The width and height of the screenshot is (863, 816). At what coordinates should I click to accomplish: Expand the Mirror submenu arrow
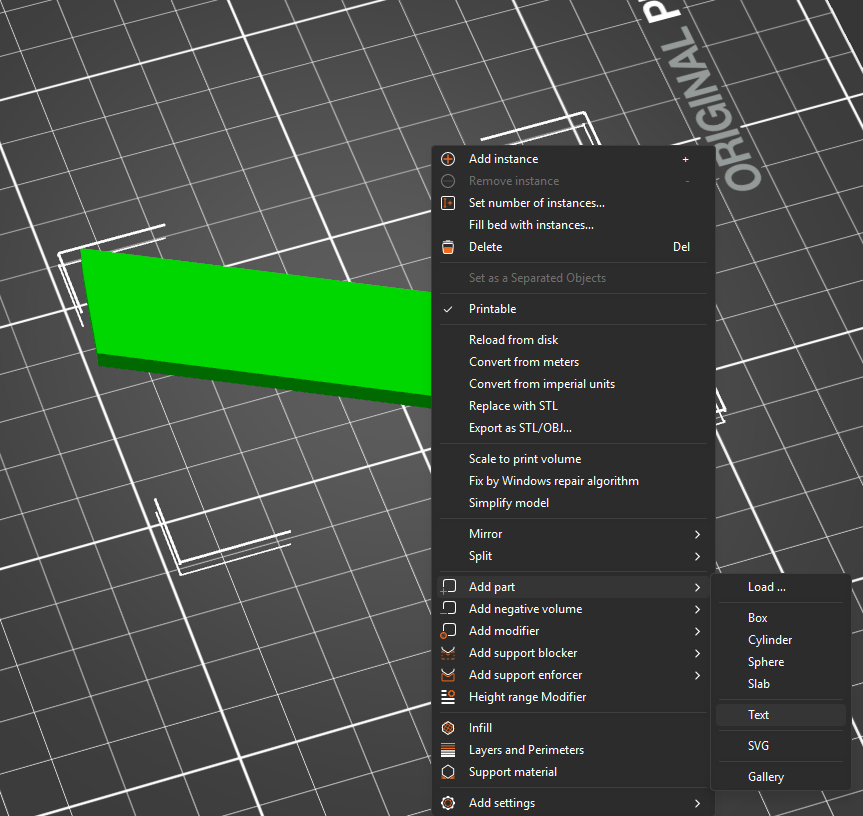click(x=697, y=534)
